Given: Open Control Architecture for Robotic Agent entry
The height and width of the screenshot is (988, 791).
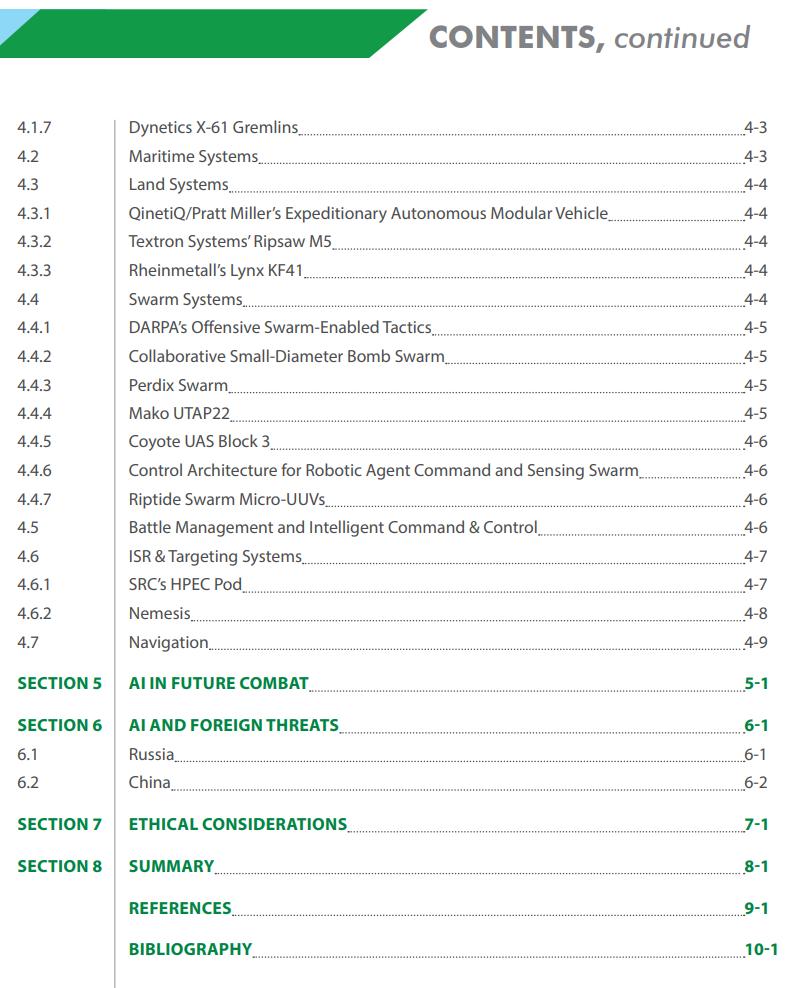Looking at the screenshot, I should click(x=383, y=471).
